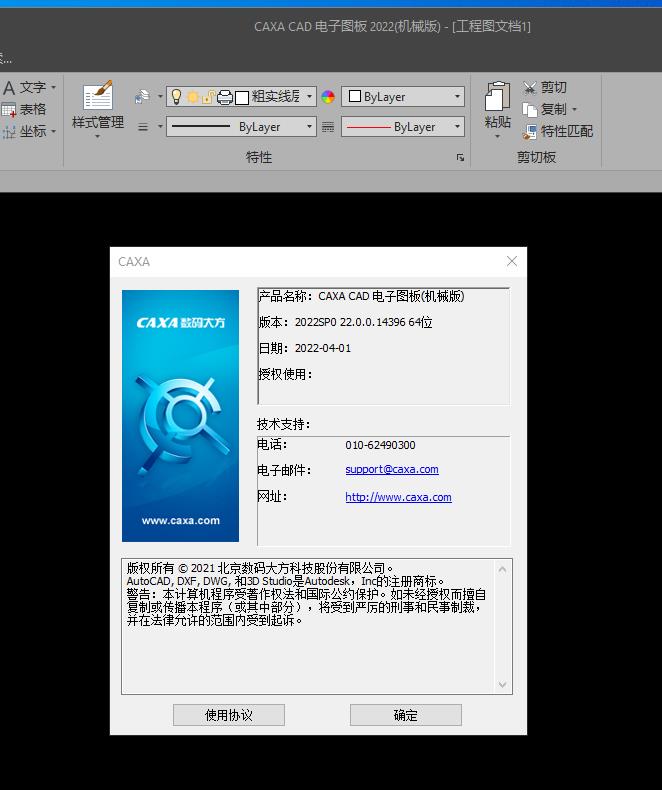Image resolution: width=662 pixels, height=790 pixels.
Task: Click the lineweight settings icon
Action: [328, 127]
